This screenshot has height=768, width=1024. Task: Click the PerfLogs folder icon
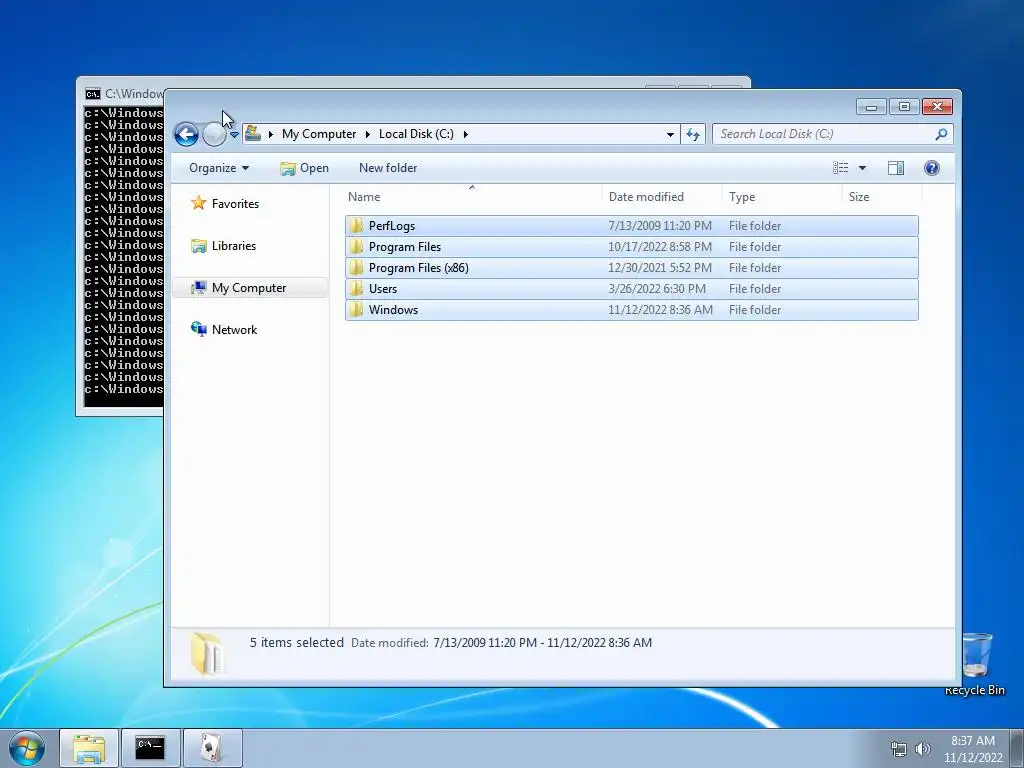tap(356, 226)
